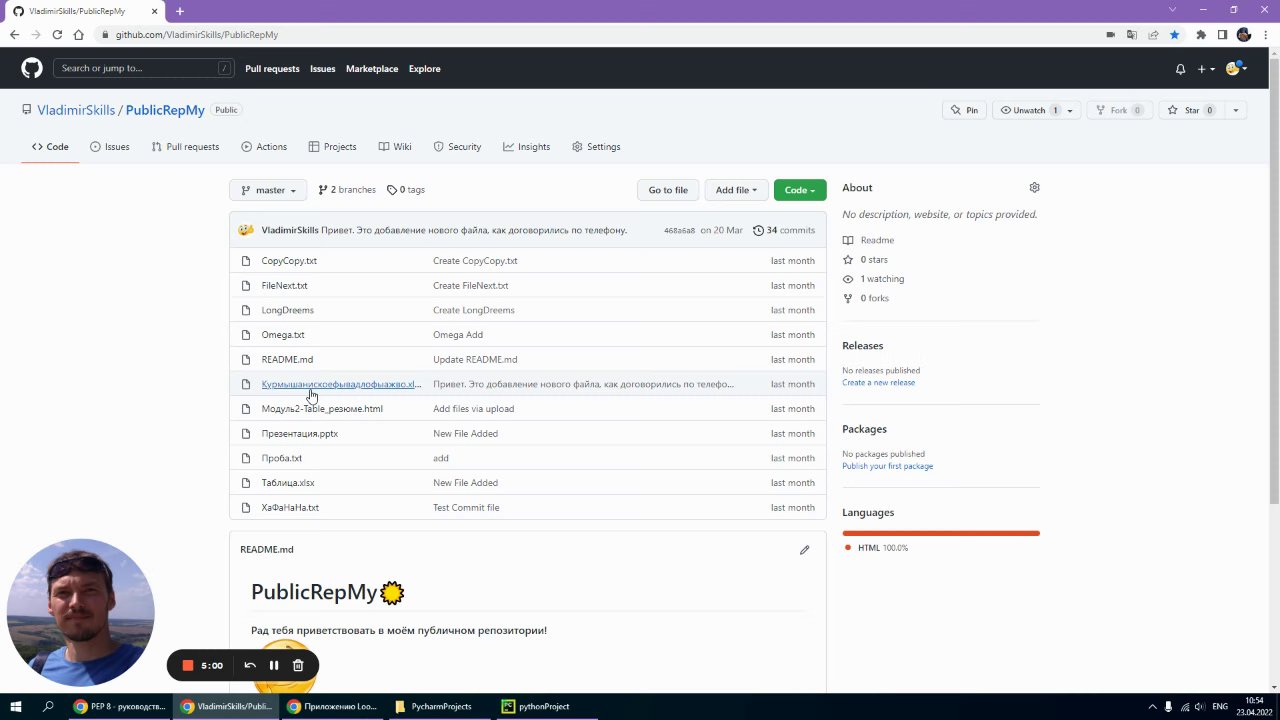Open the Star lists dropdown arrow
This screenshot has height=720, width=1280.
1235,110
